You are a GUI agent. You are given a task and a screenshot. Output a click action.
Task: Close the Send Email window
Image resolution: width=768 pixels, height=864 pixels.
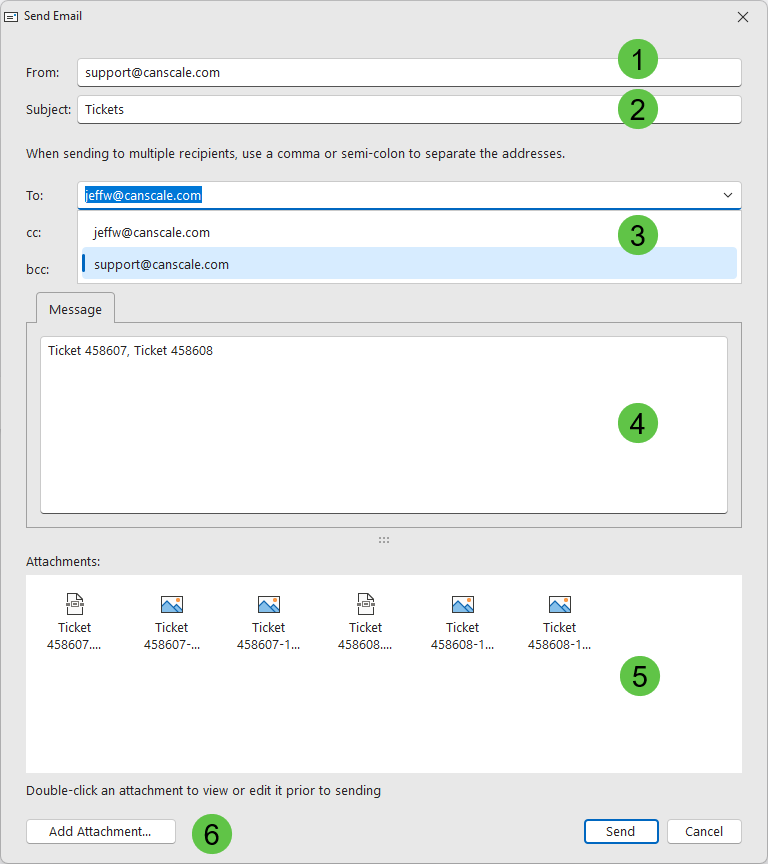pyautogui.click(x=742, y=17)
